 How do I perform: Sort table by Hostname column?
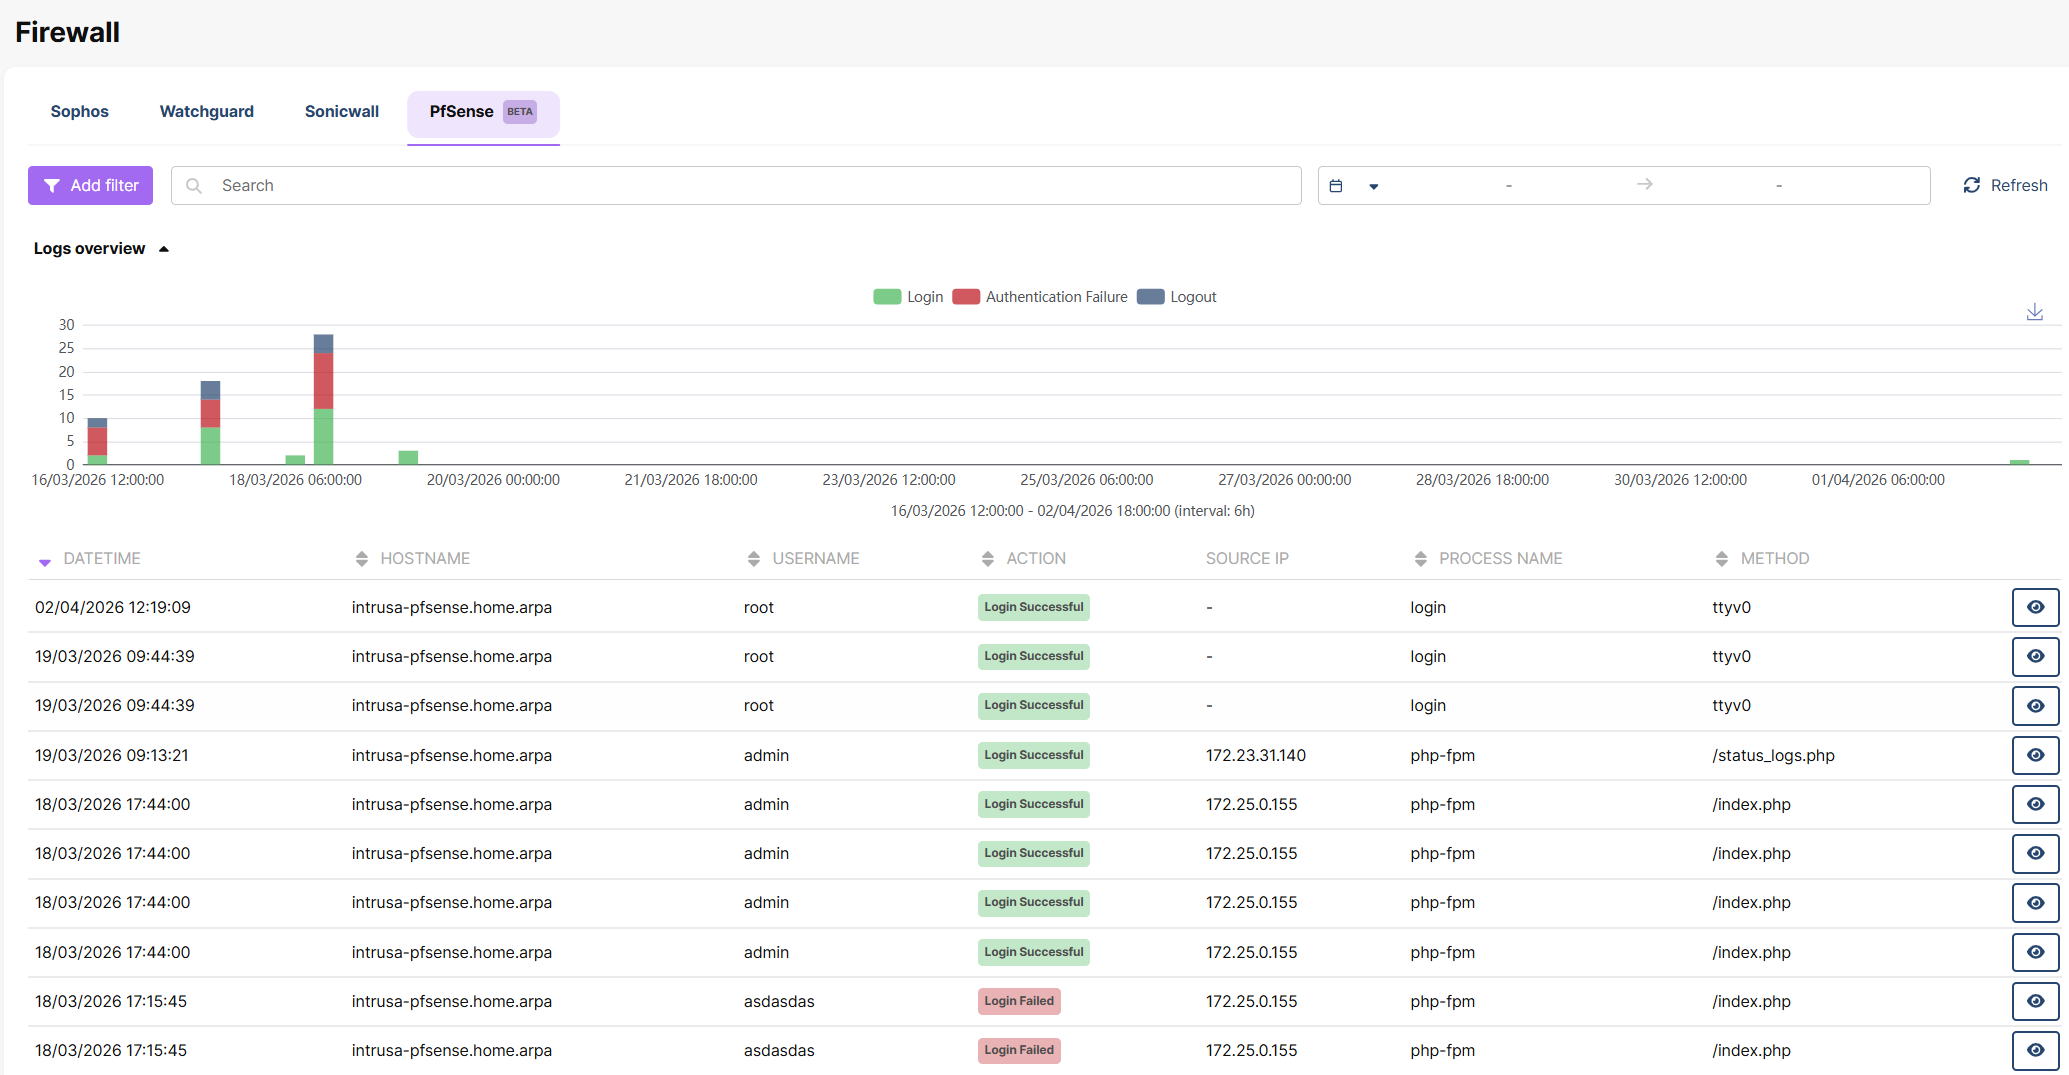(361, 559)
